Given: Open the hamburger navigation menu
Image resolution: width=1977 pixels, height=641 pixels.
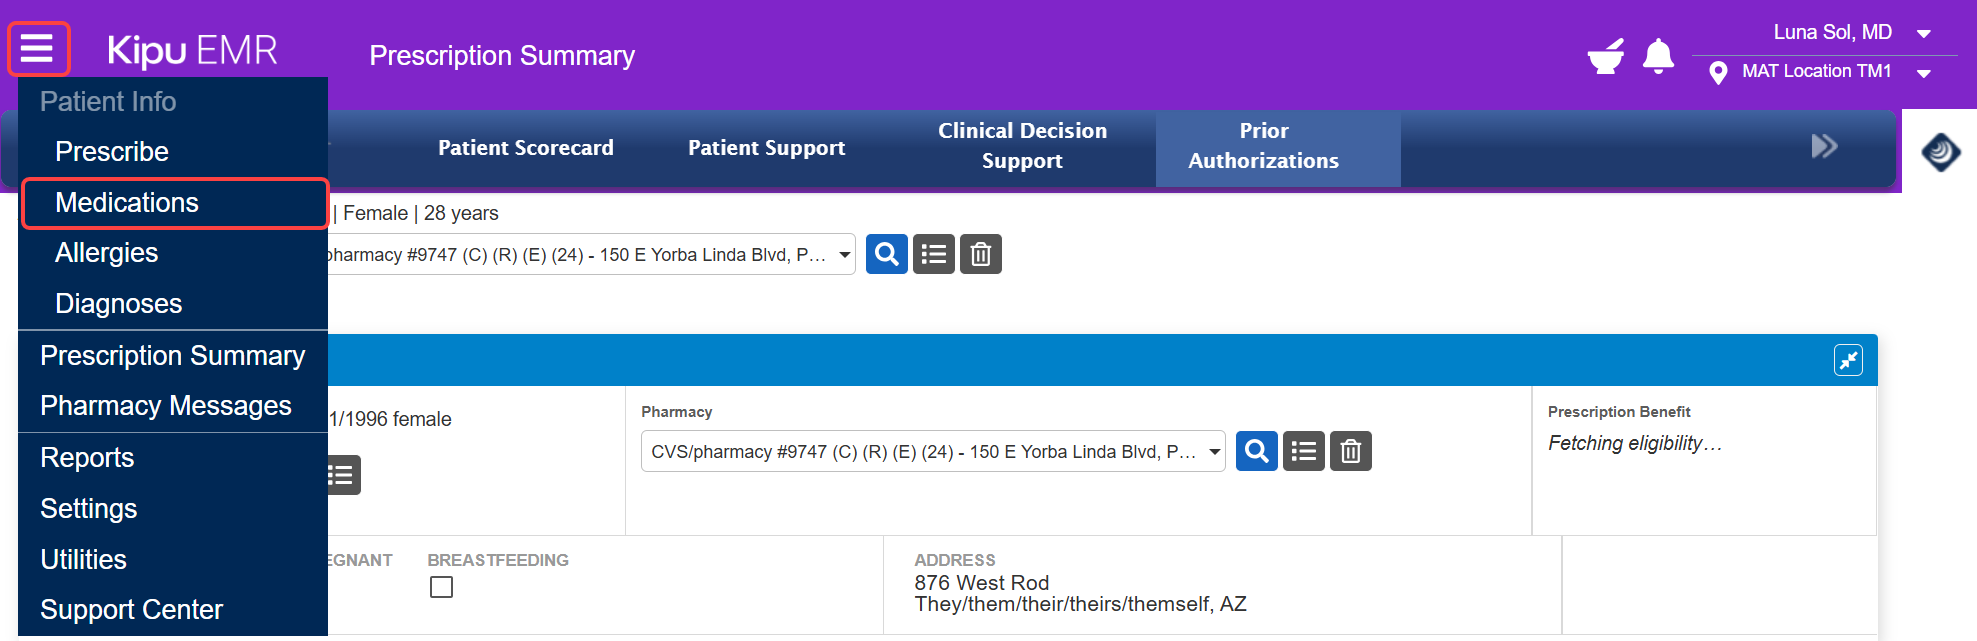Looking at the screenshot, I should (x=38, y=48).
